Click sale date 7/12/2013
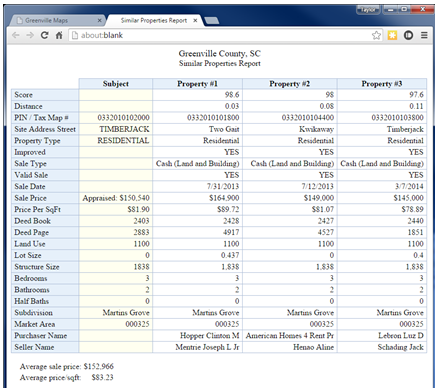 [318, 186]
